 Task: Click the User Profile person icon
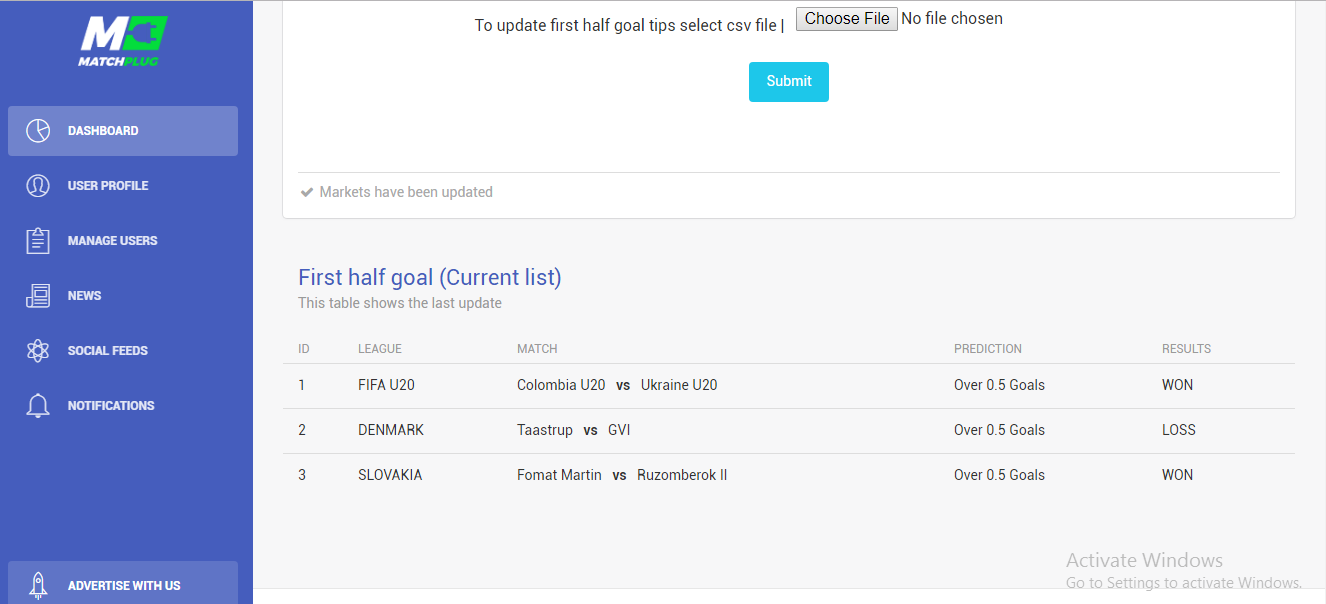click(x=38, y=186)
